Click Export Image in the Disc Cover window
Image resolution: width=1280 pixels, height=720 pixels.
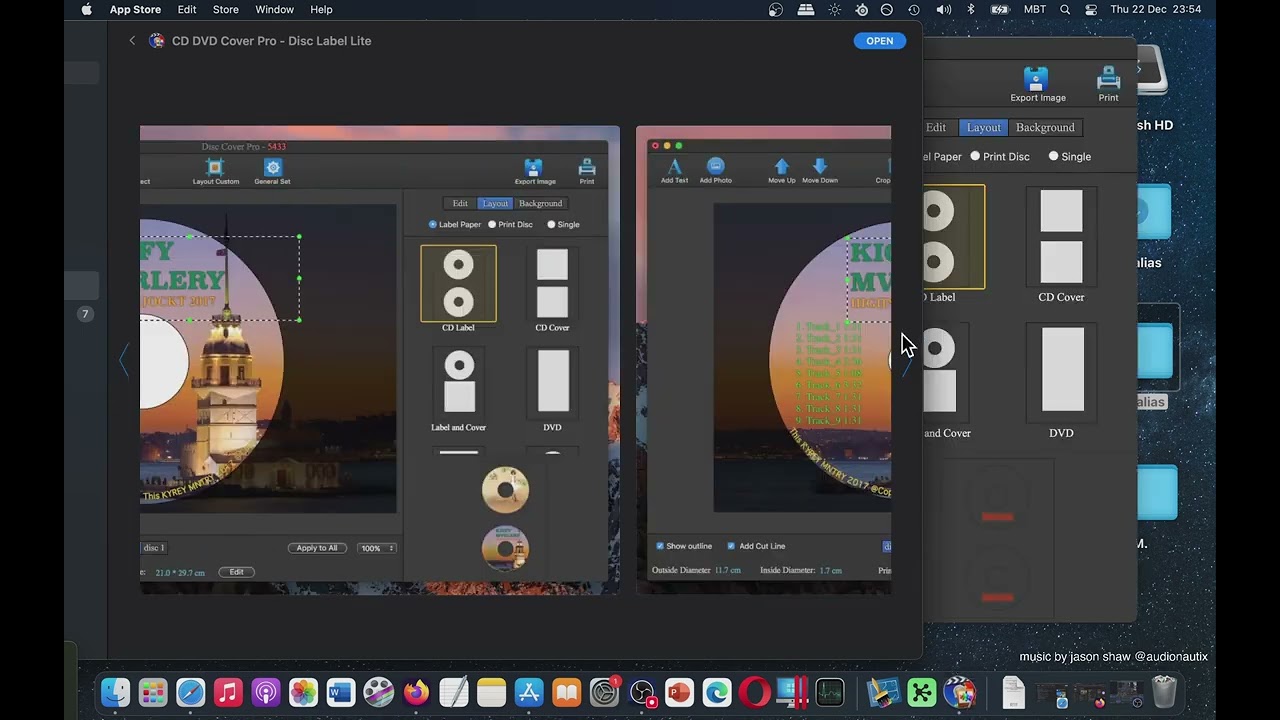click(1037, 85)
